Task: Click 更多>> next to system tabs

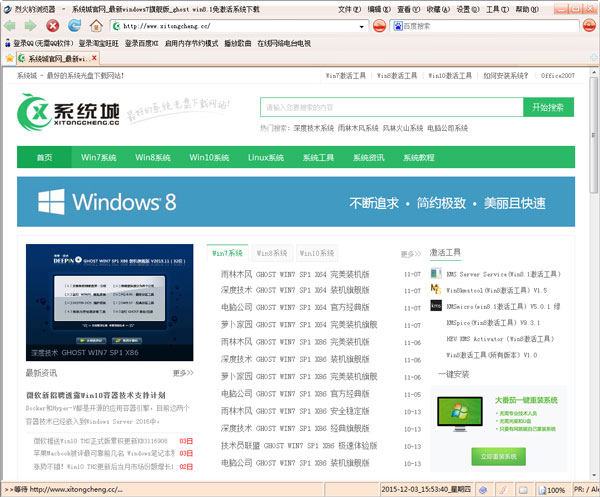Action: pyautogui.click(x=411, y=254)
